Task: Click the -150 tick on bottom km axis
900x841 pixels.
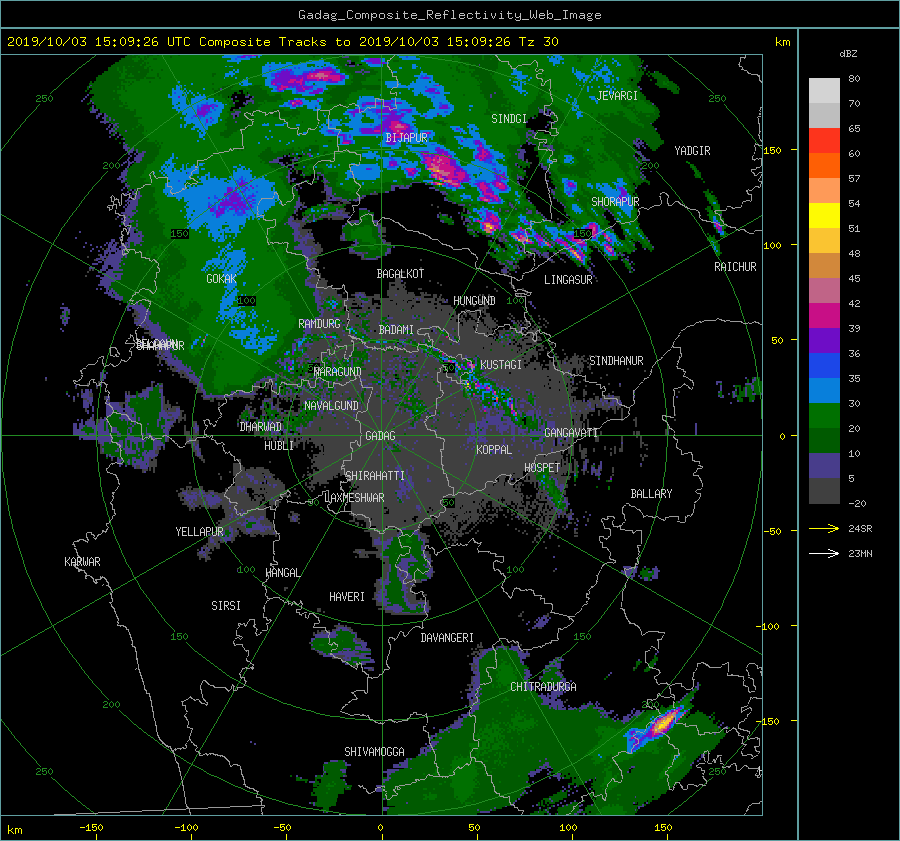Action: click(91, 828)
